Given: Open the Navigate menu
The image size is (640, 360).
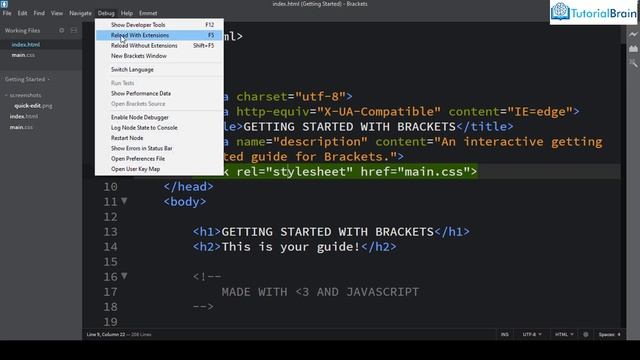Looking at the screenshot, I should 80,13.
